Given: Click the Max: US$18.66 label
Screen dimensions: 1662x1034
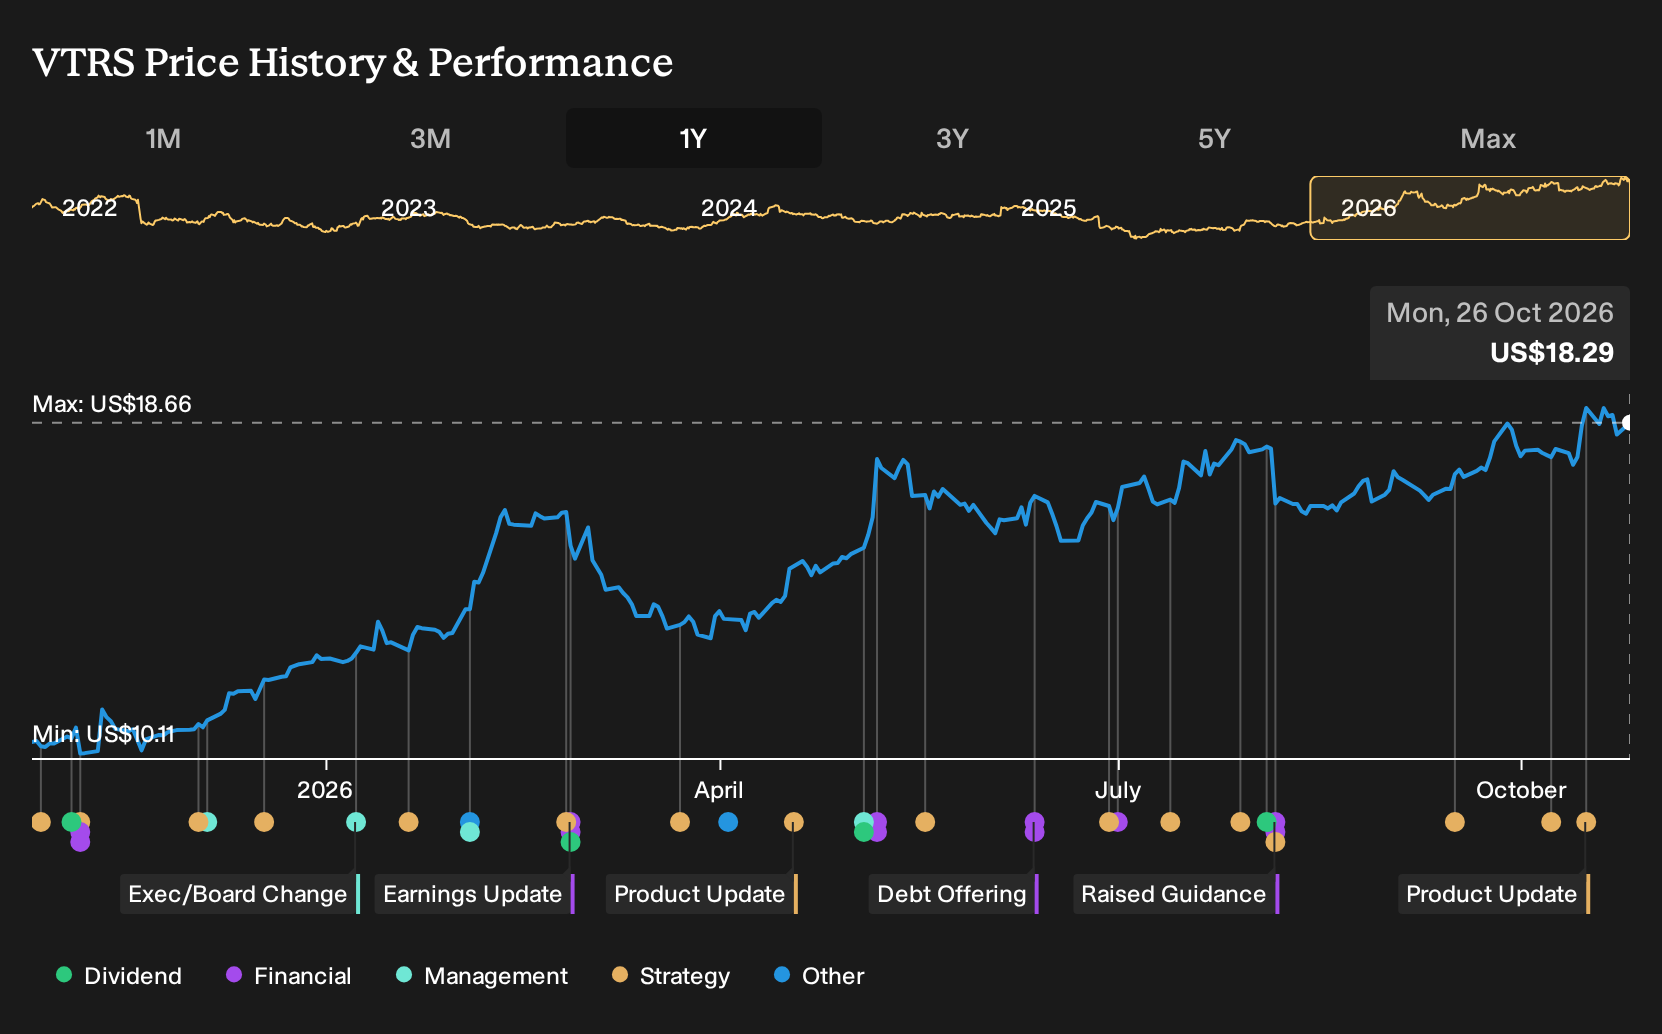Looking at the screenshot, I should coord(112,404).
